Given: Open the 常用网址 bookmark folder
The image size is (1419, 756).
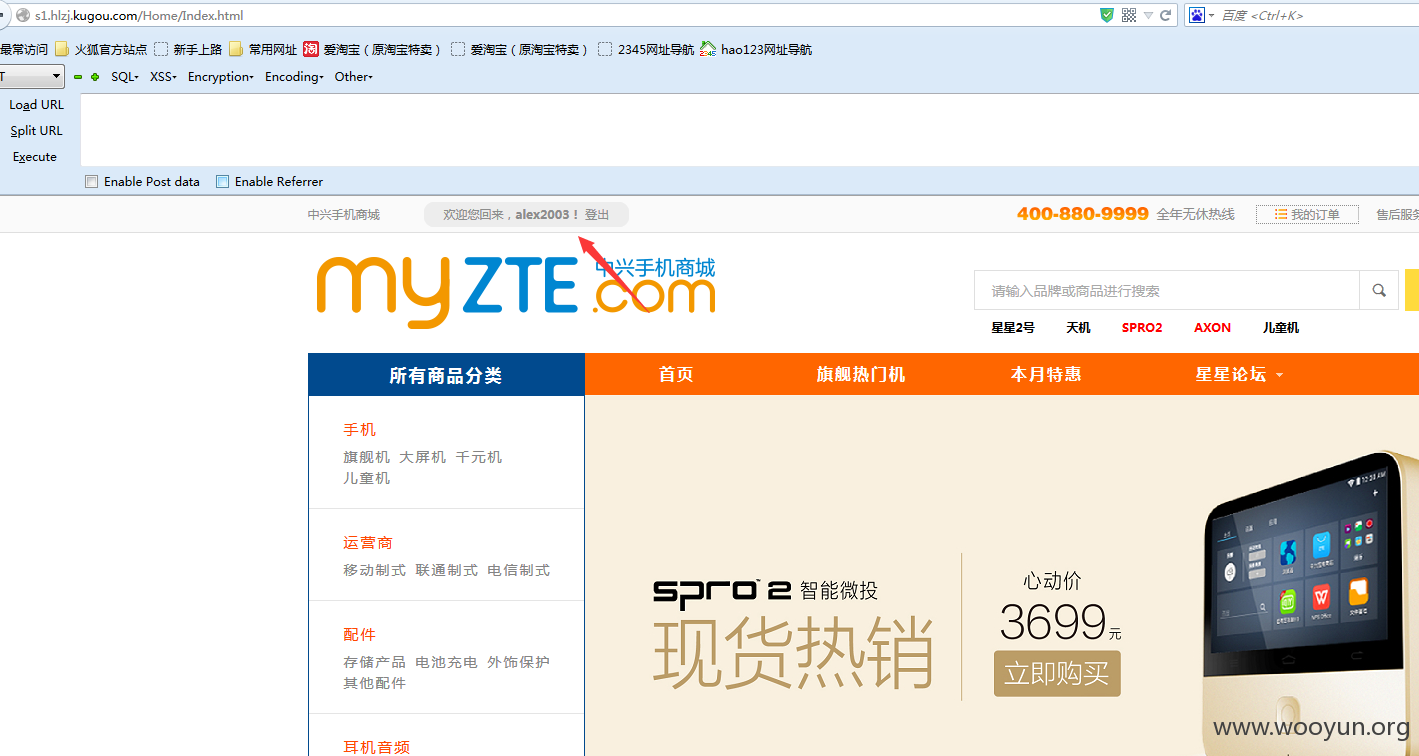Looking at the screenshot, I should [263, 49].
